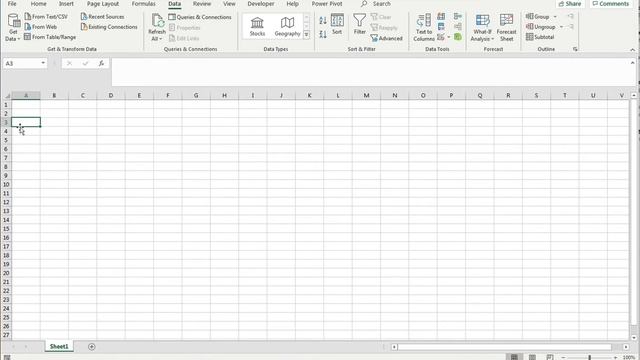
Task: Import data From Web
Action: 40,27
